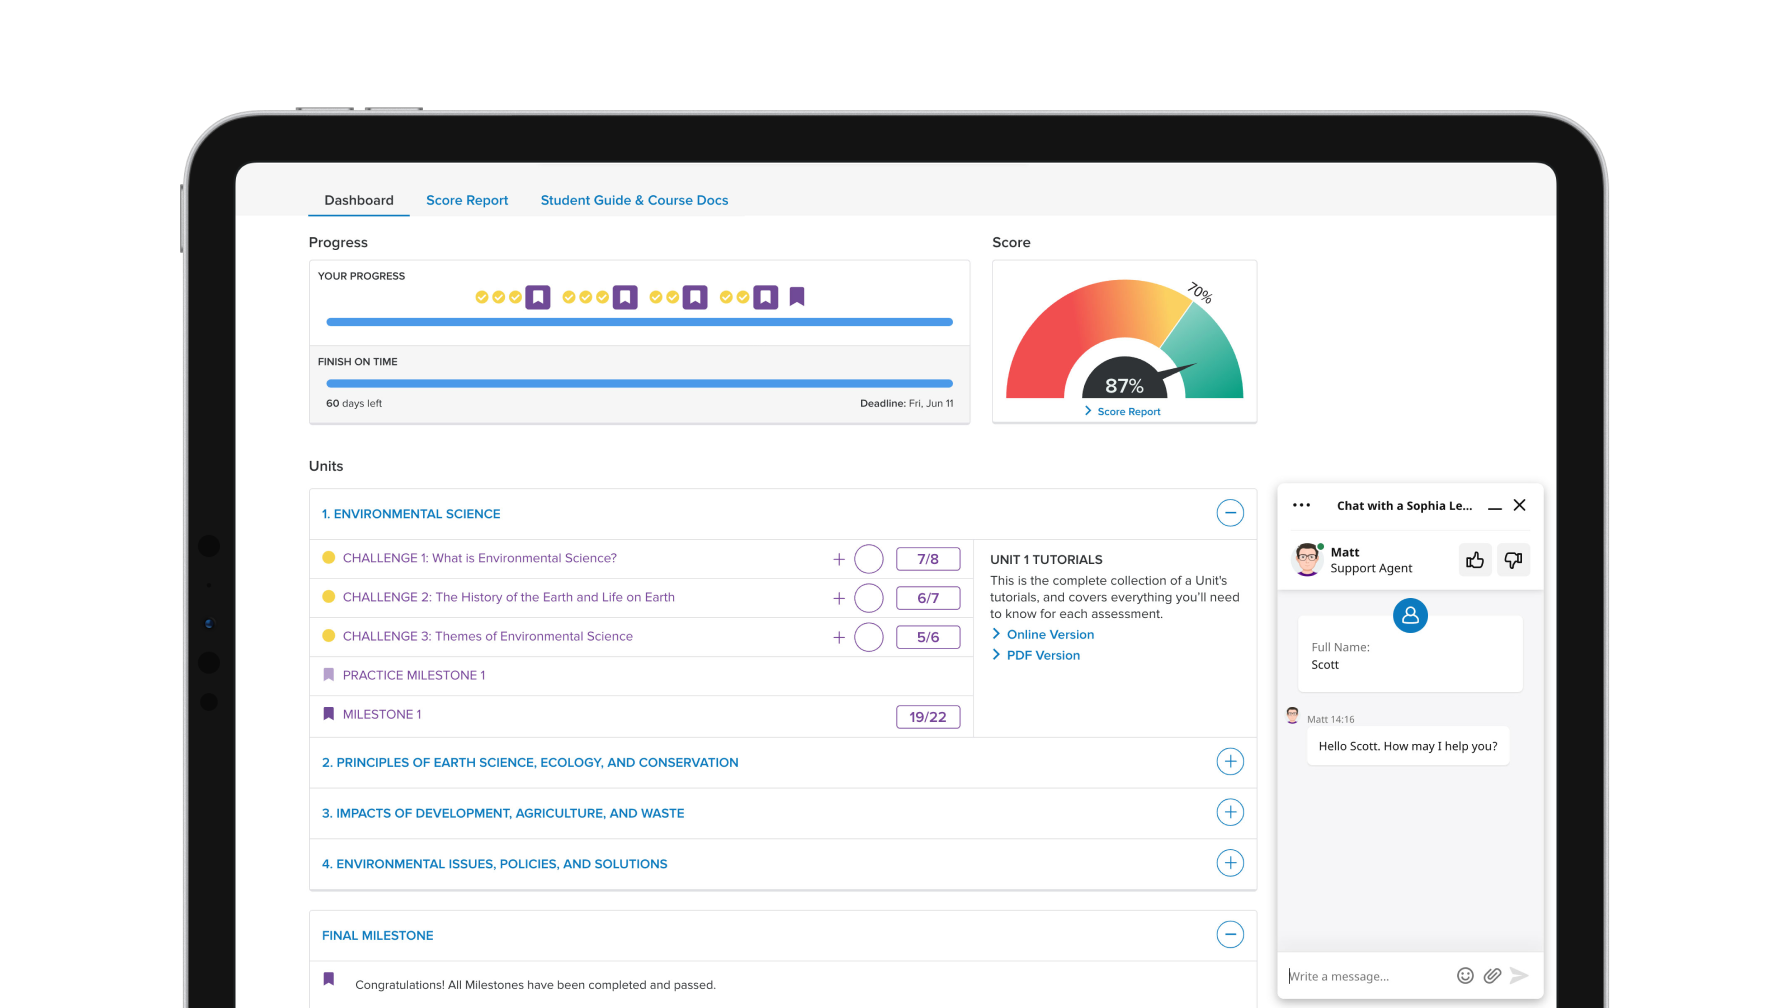Expand Environmental Issues, Policies, and Solutions unit
Viewport: 1792px width, 1008px height.
click(x=1230, y=863)
